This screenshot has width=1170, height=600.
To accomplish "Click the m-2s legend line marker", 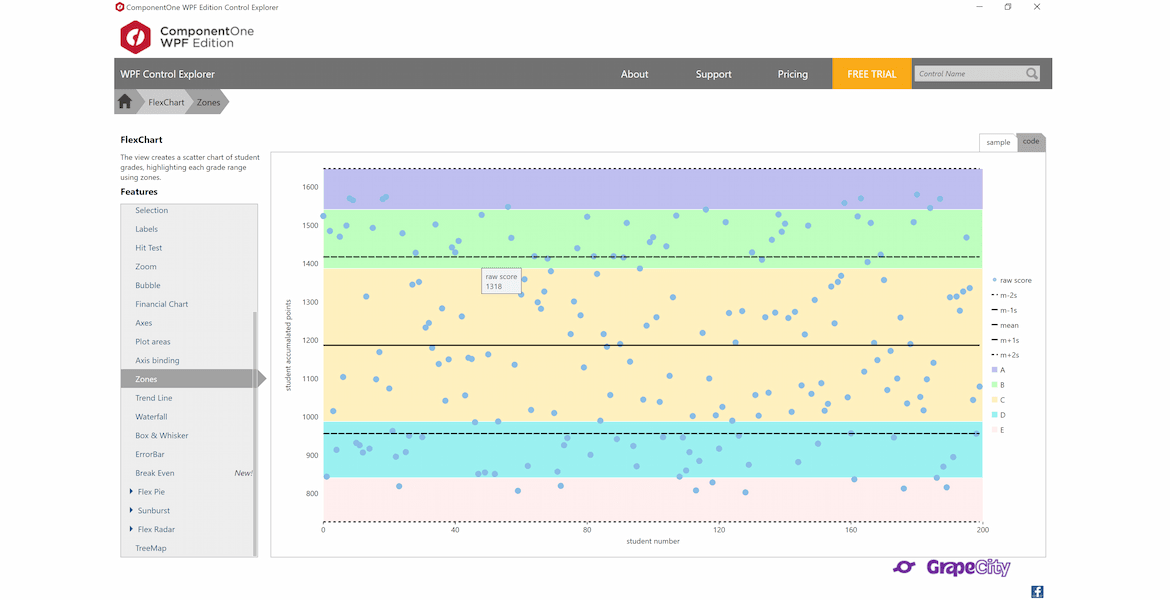I will 995,296.
